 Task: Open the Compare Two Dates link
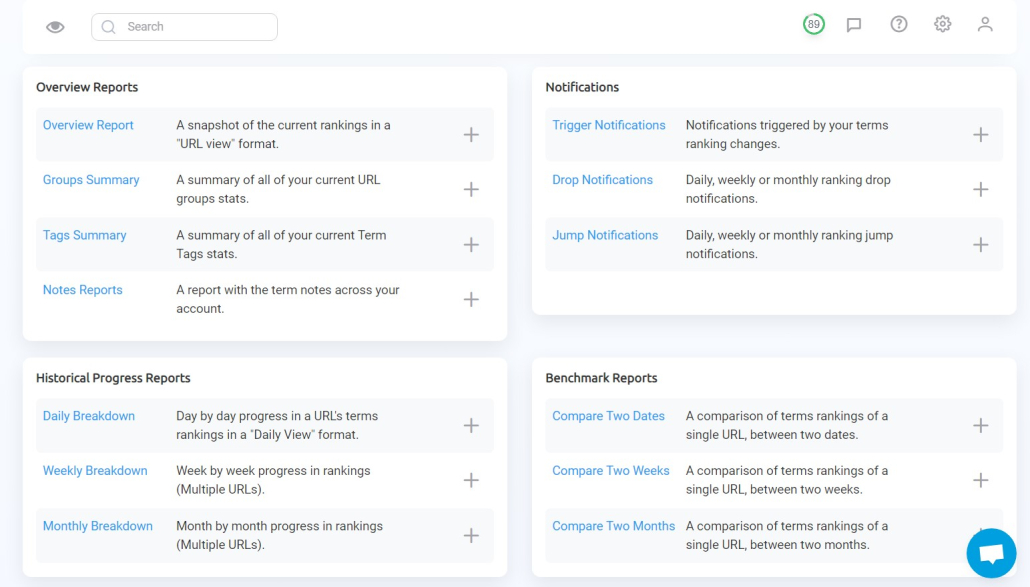pos(608,416)
